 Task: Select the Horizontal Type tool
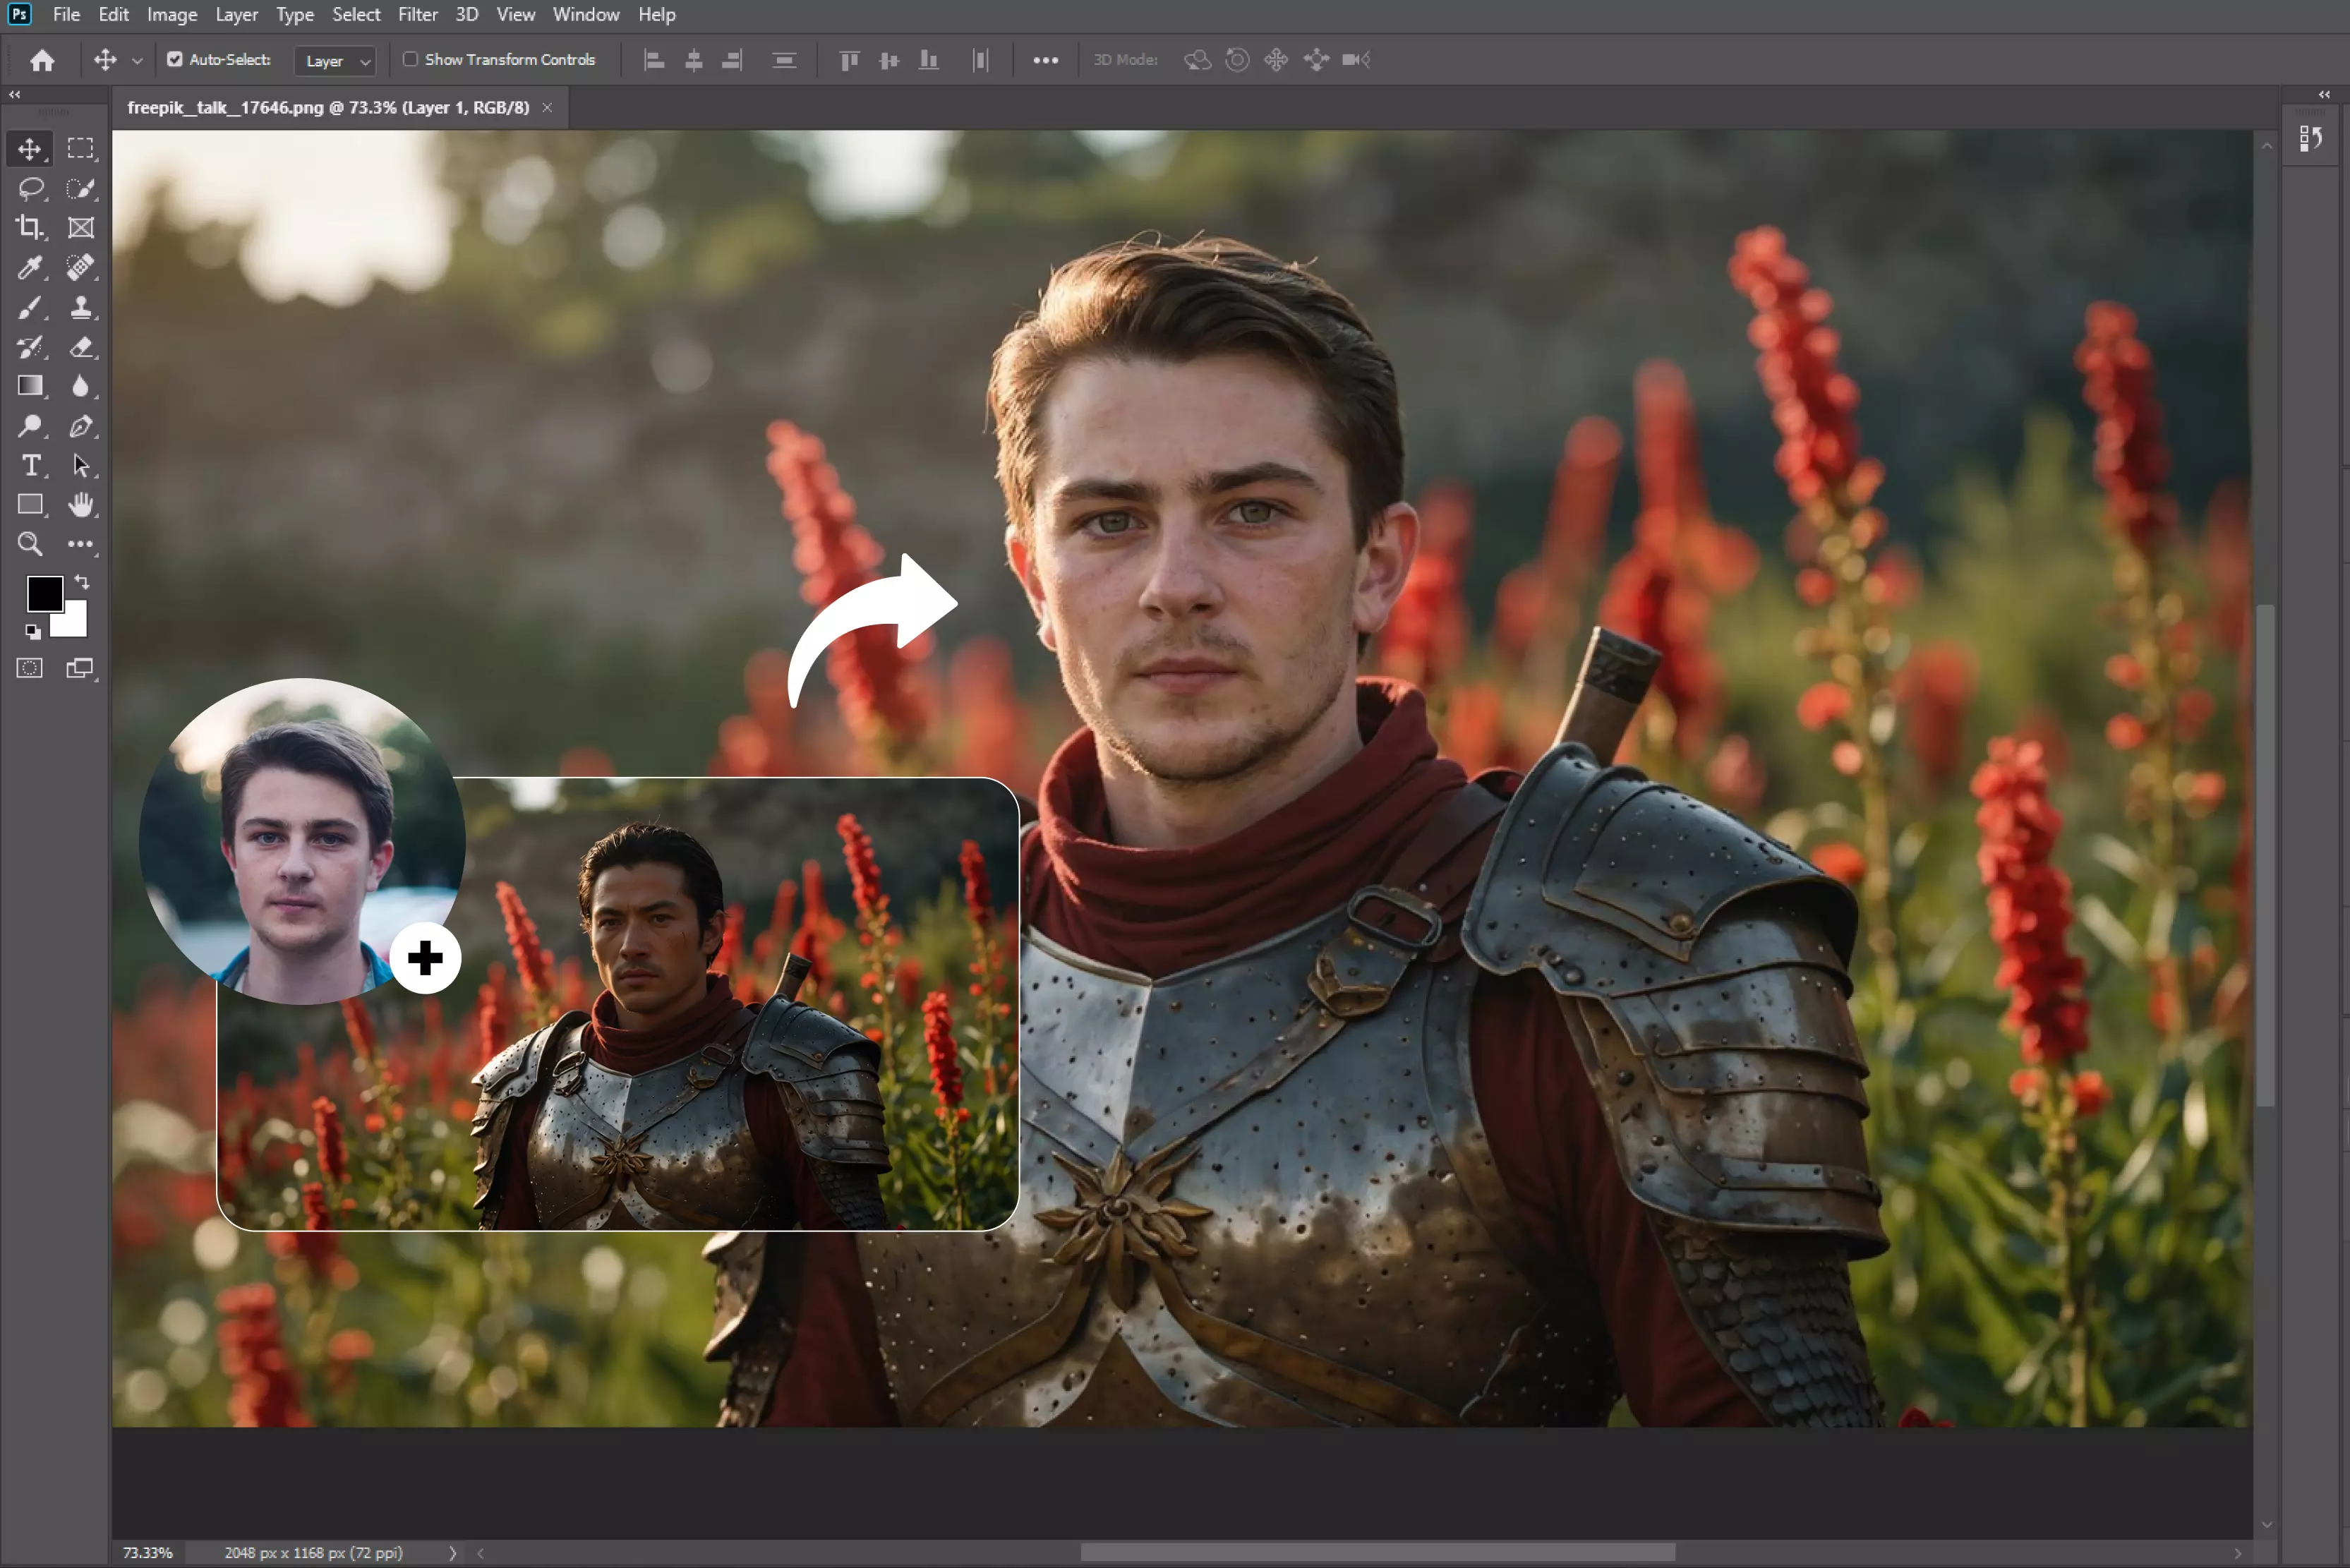coord(30,465)
